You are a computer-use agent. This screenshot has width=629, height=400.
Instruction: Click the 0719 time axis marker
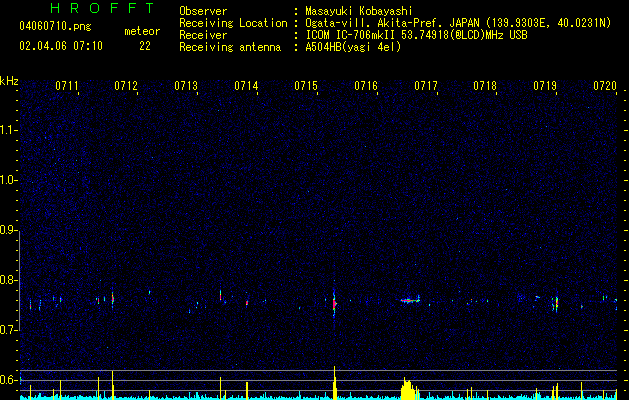coord(545,86)
